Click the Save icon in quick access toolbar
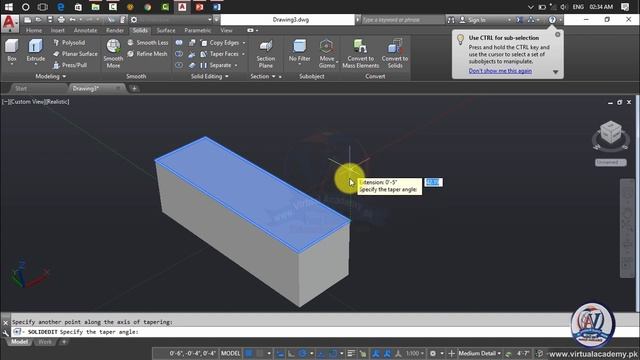 pyautogui.click(x=50, y=20)
